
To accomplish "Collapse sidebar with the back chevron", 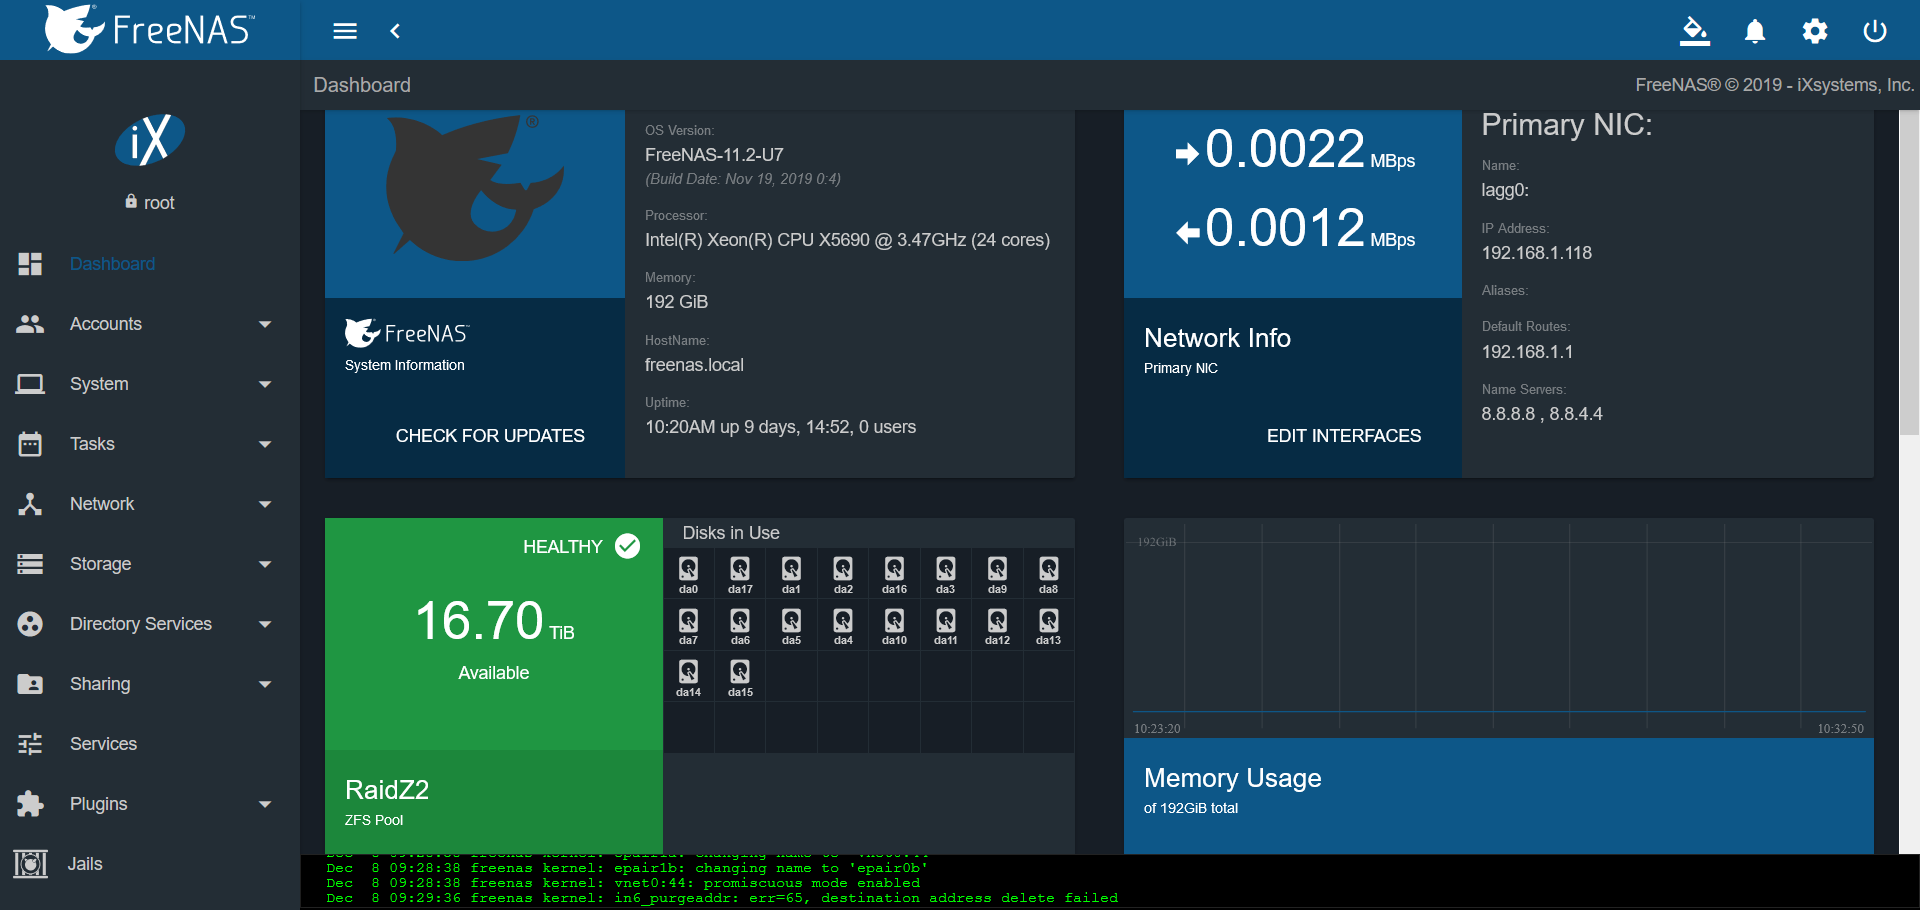I will click(x=395, y=31).
